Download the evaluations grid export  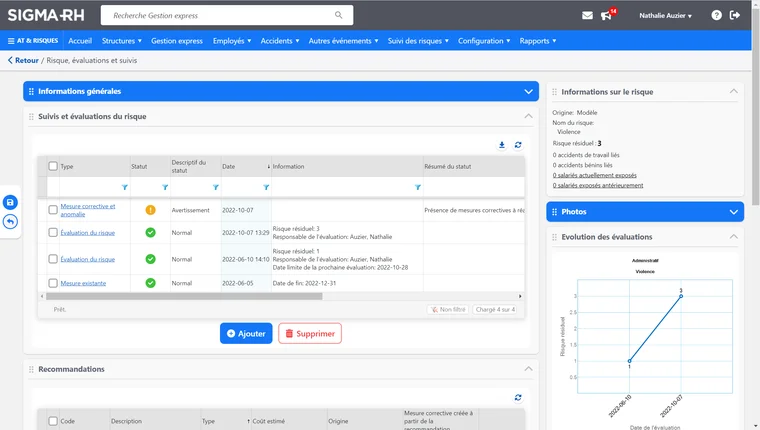[x=502, y=145]
